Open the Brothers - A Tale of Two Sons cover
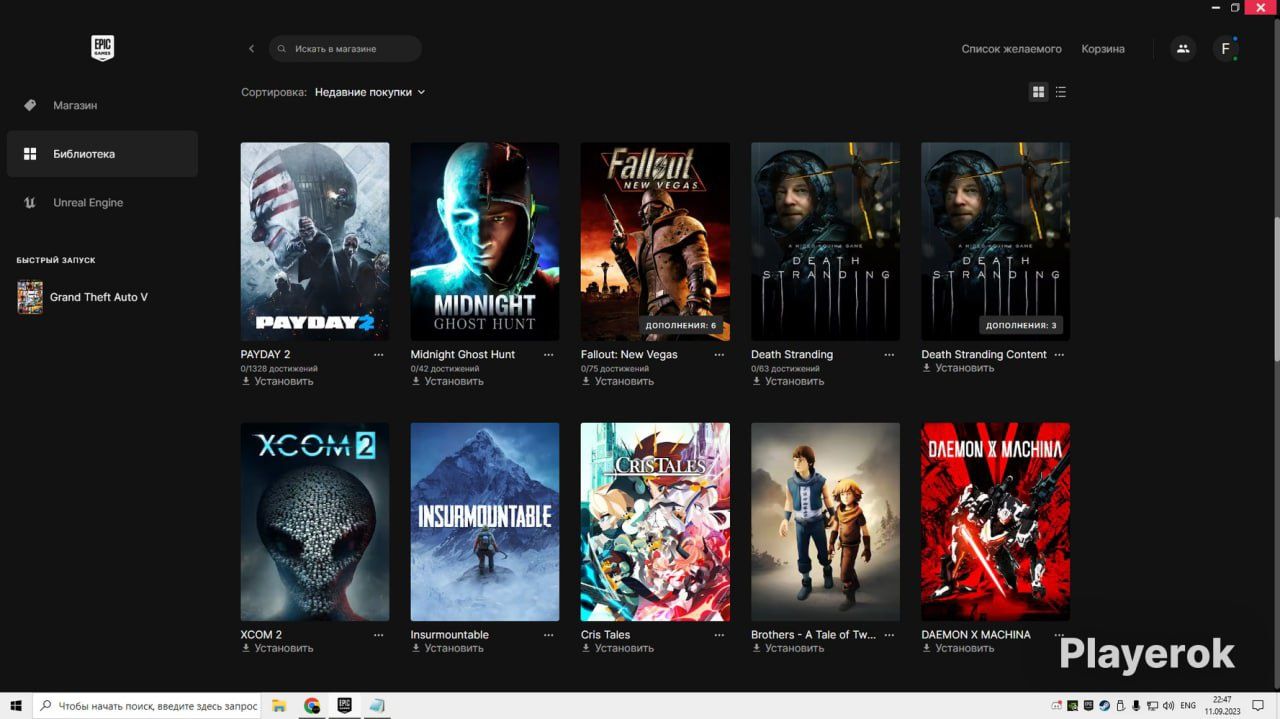Screen dimensions: 1280x719 click(825, 522)
